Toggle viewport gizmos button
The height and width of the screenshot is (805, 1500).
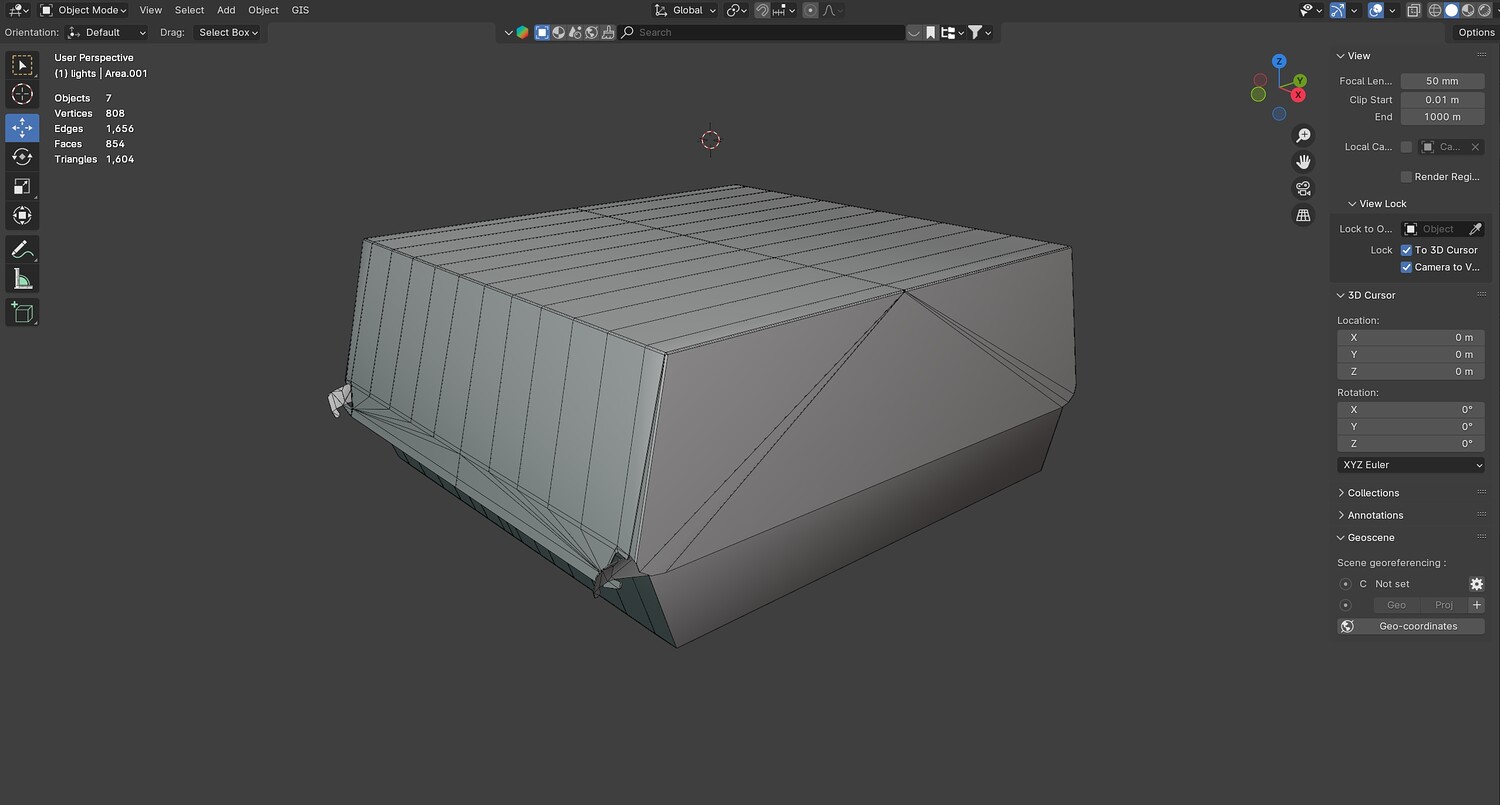coord(1337,10)
